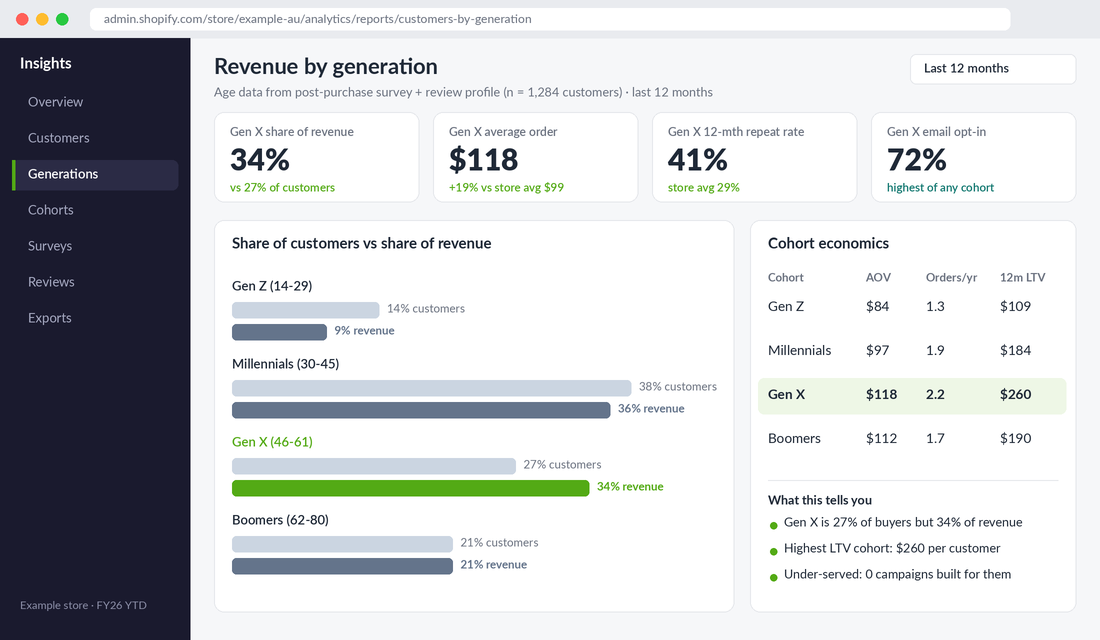This screenshot has height=640, width=1100.
Task: Click the Gen X share of revenue card
Action: pos(316,157)
